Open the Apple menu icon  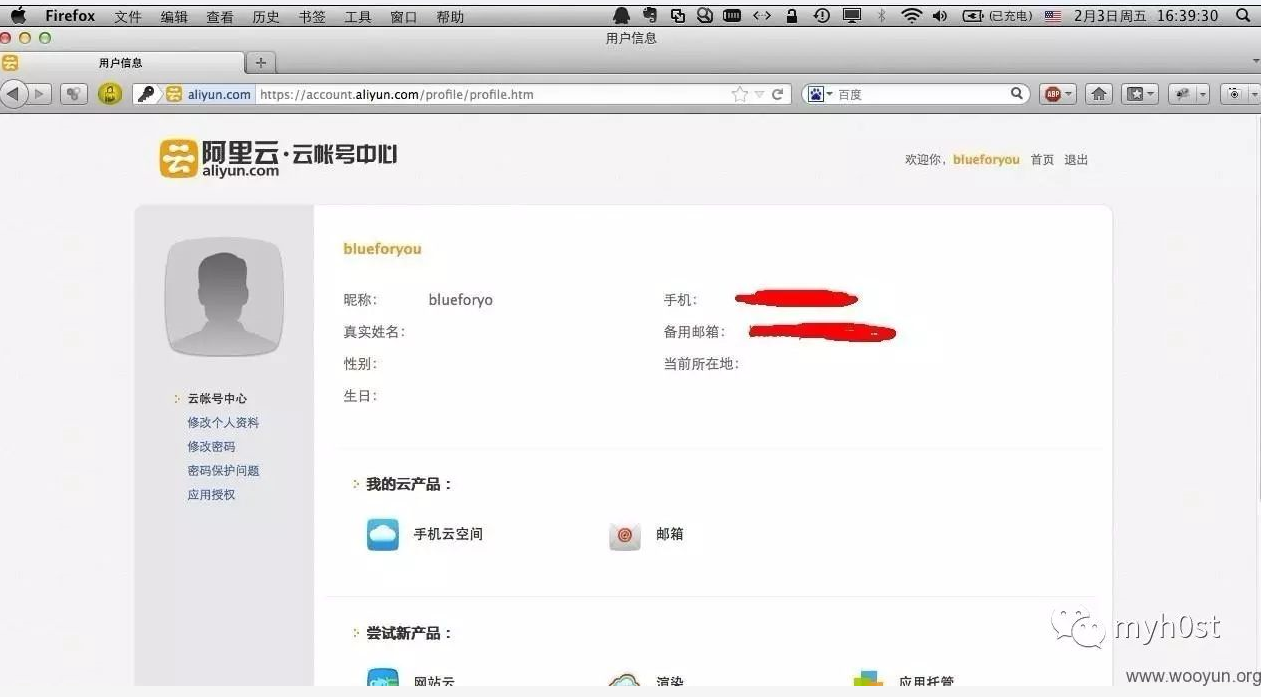18,15
